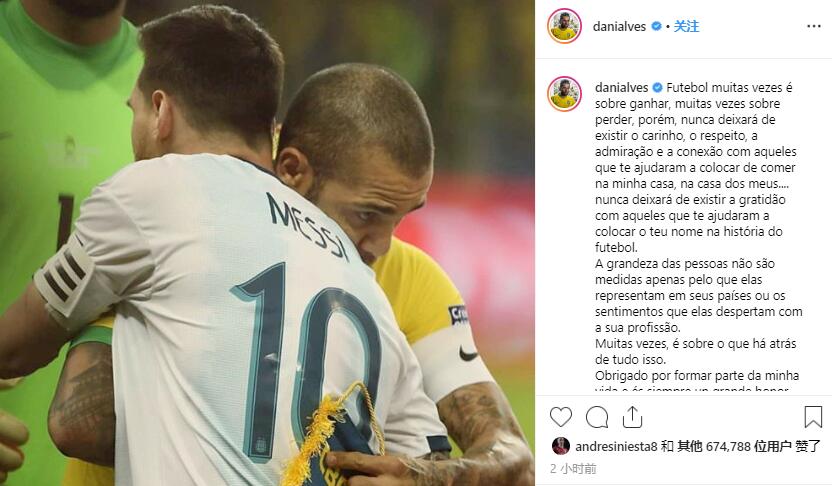Open danialves username in the caption
This screenshot has height=486, width=832.
coord(621,88)
